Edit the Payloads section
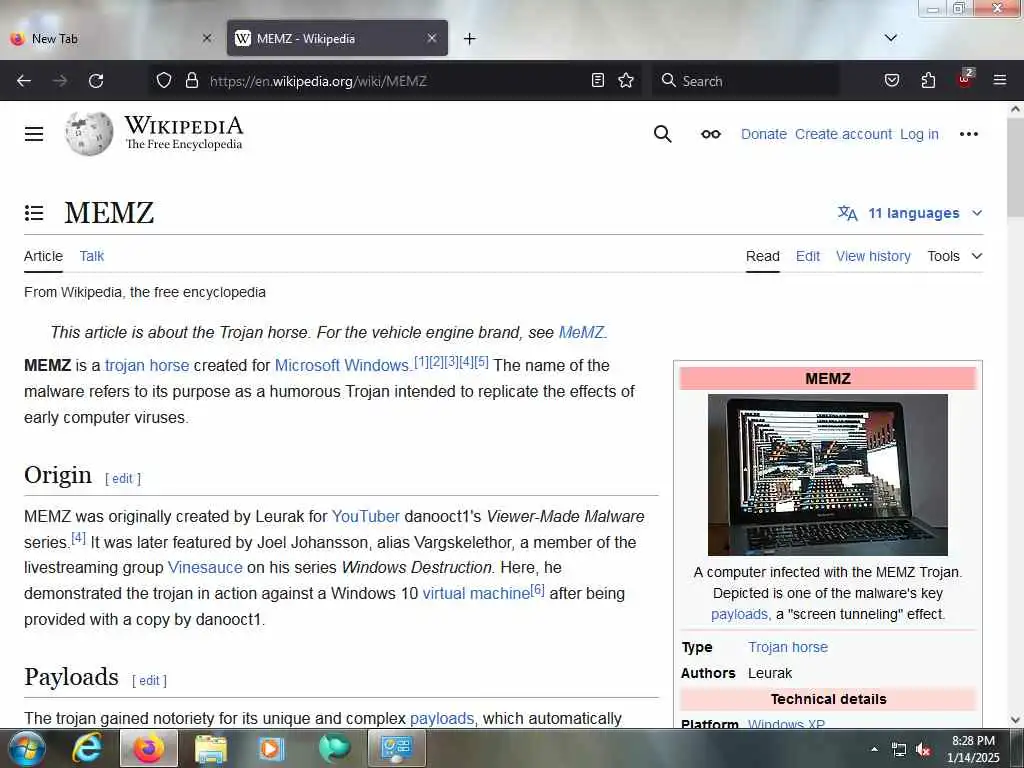 [x=150, y=680]
